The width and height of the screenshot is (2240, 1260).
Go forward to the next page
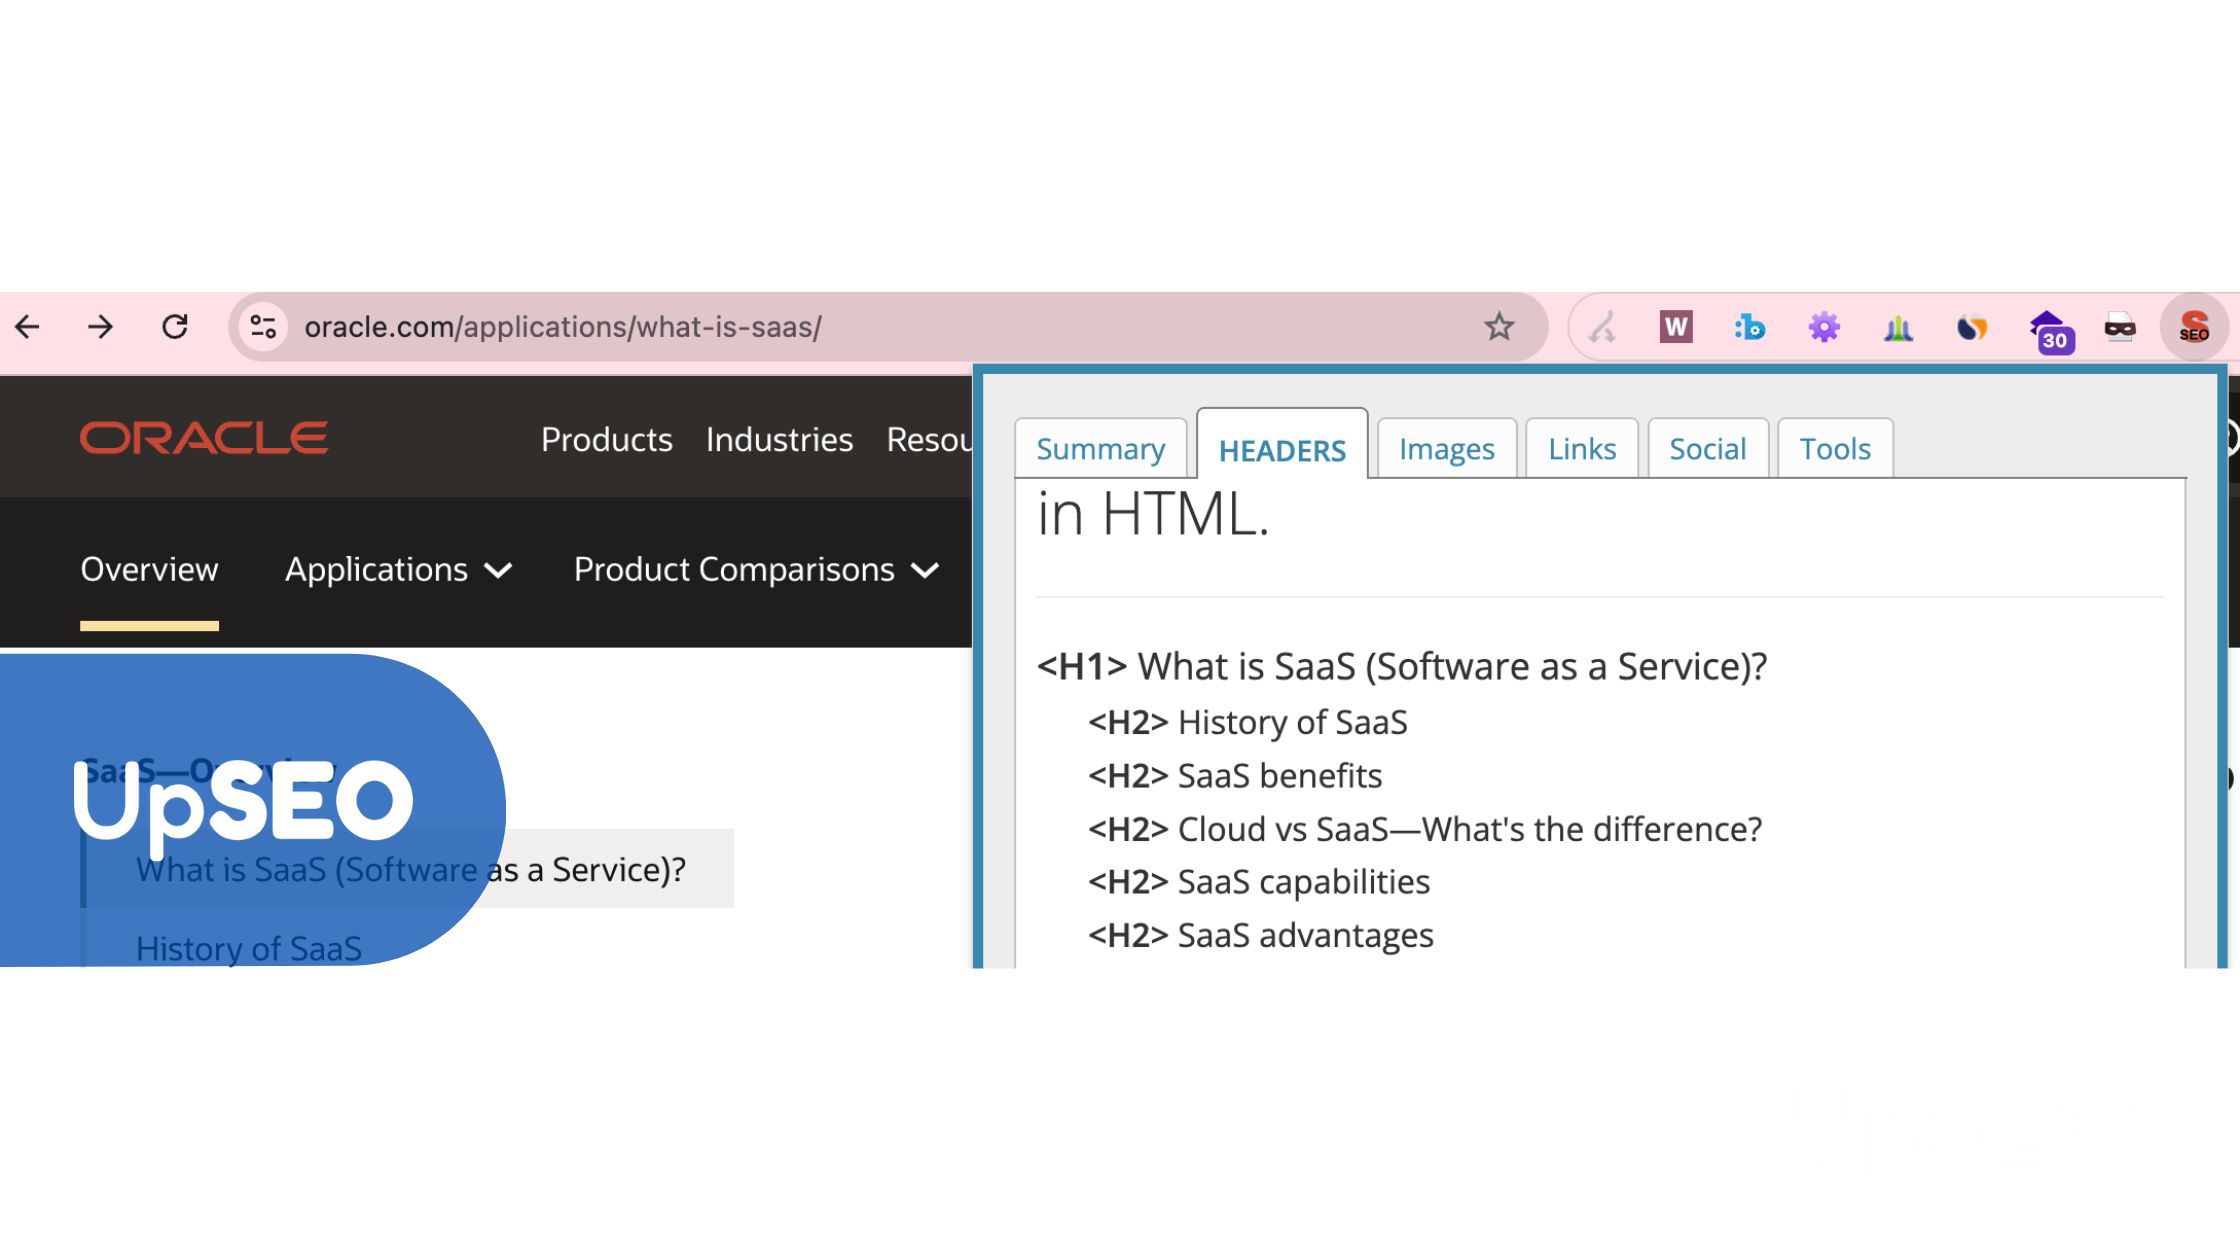[101, 327]
